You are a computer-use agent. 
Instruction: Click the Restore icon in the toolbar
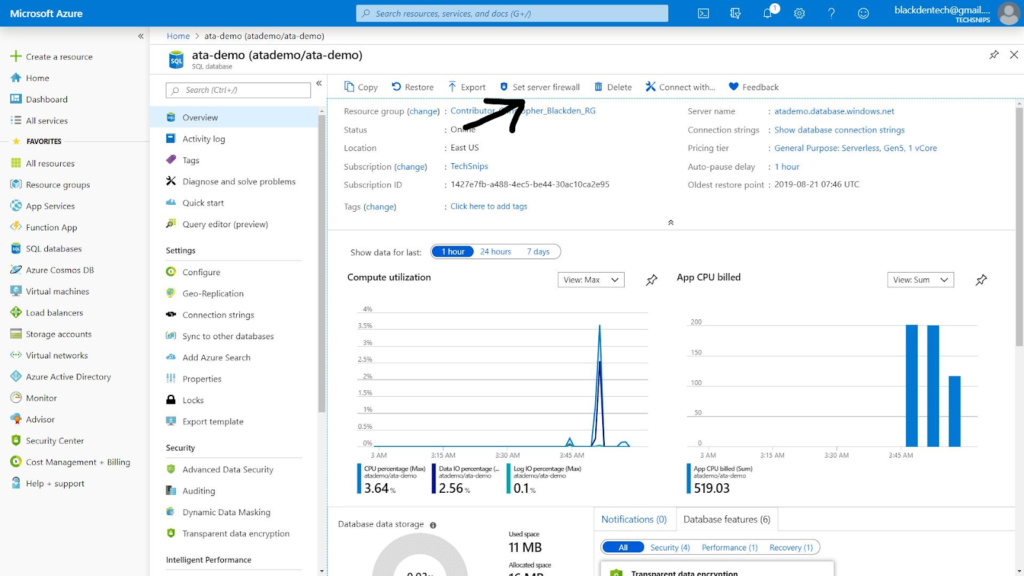point(411,86)
